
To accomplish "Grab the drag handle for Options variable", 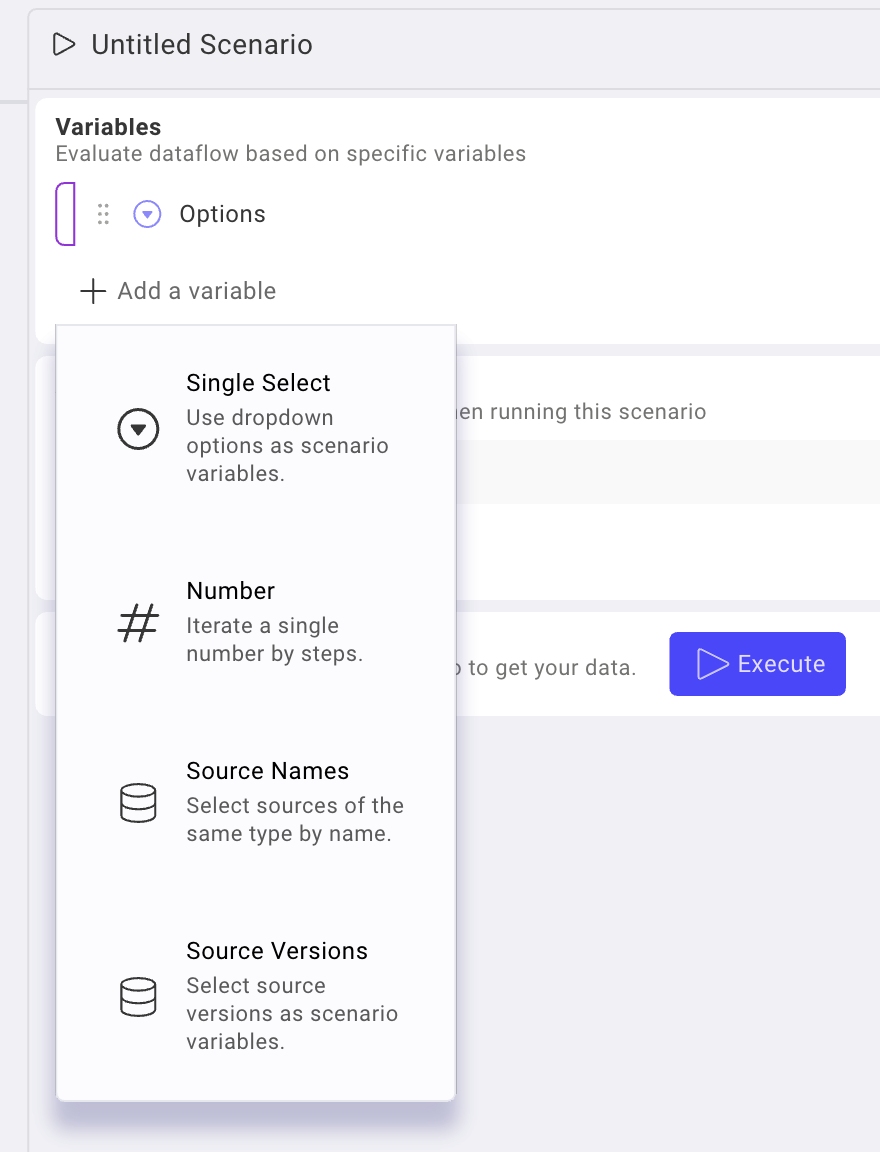I will pos(104,214).
